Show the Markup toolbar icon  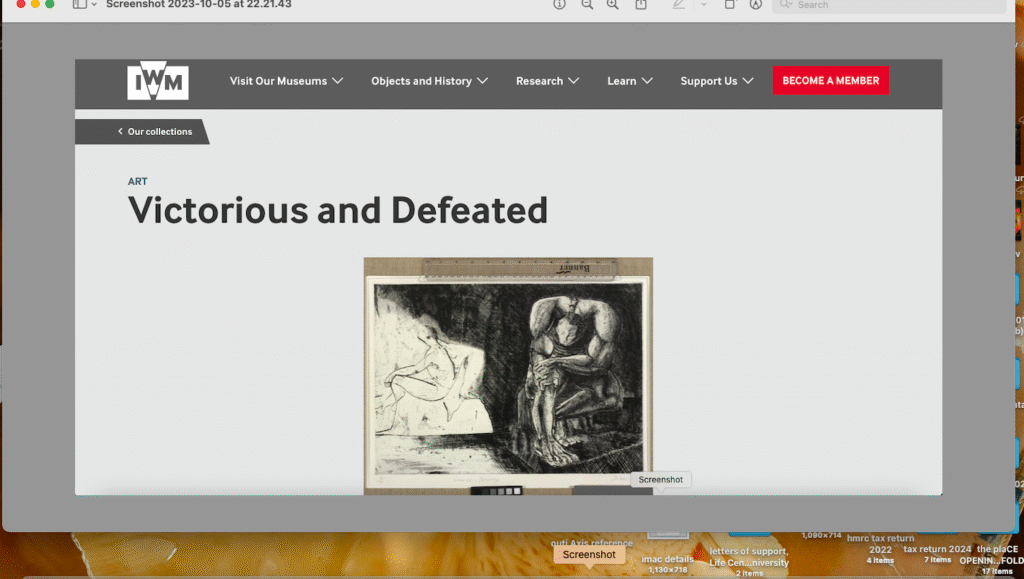(x=756, y=5)
